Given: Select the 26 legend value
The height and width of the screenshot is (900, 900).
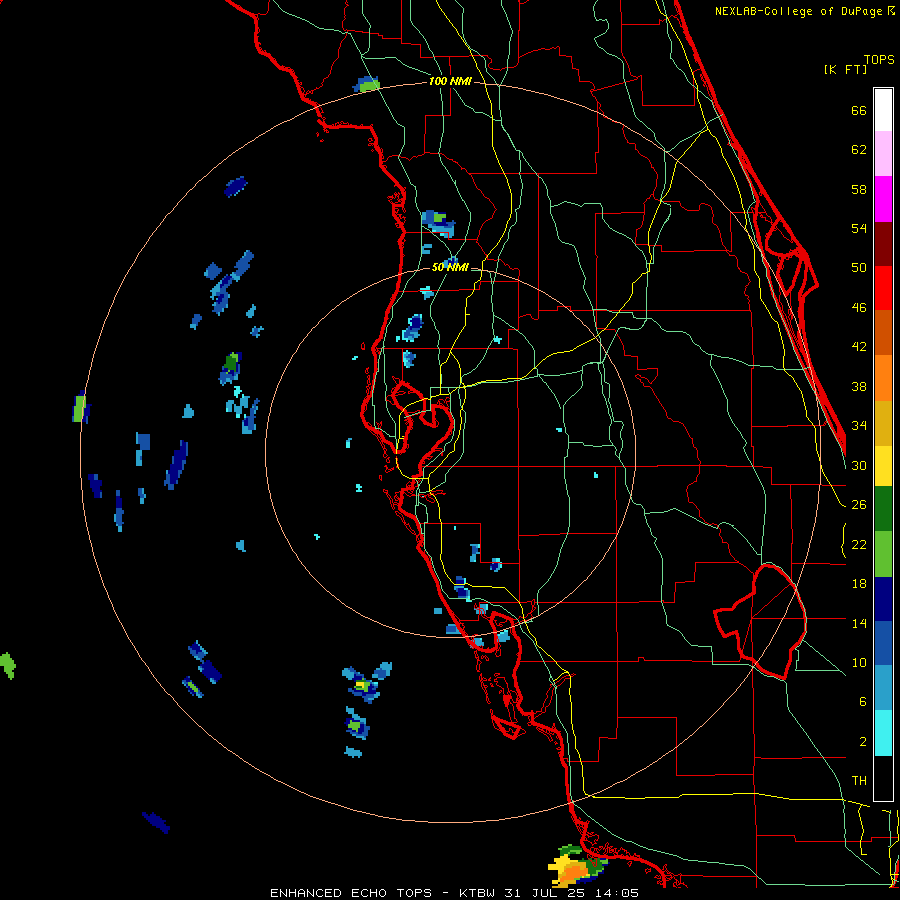Looking at the screenshot, I should [859, 505].
